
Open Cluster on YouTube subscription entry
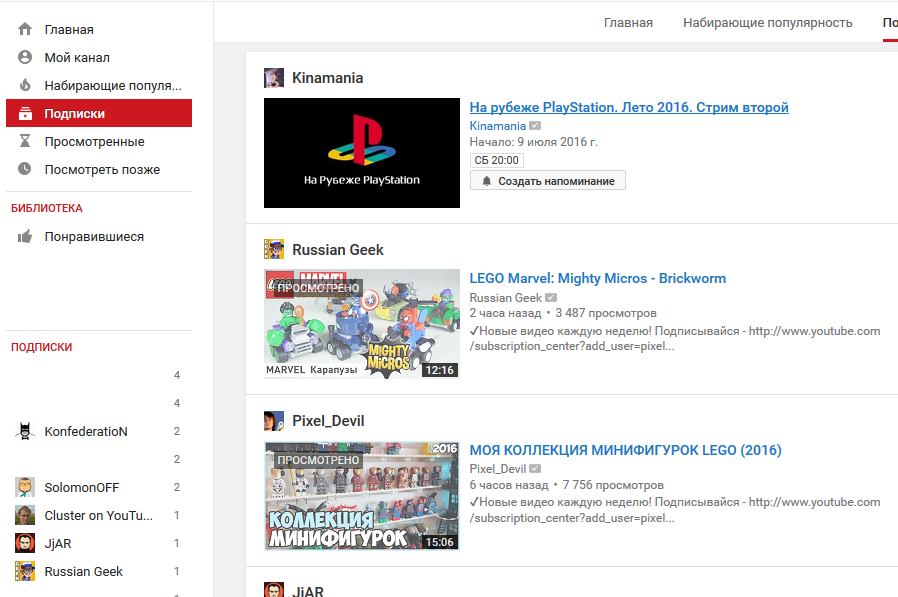(98, 515)
